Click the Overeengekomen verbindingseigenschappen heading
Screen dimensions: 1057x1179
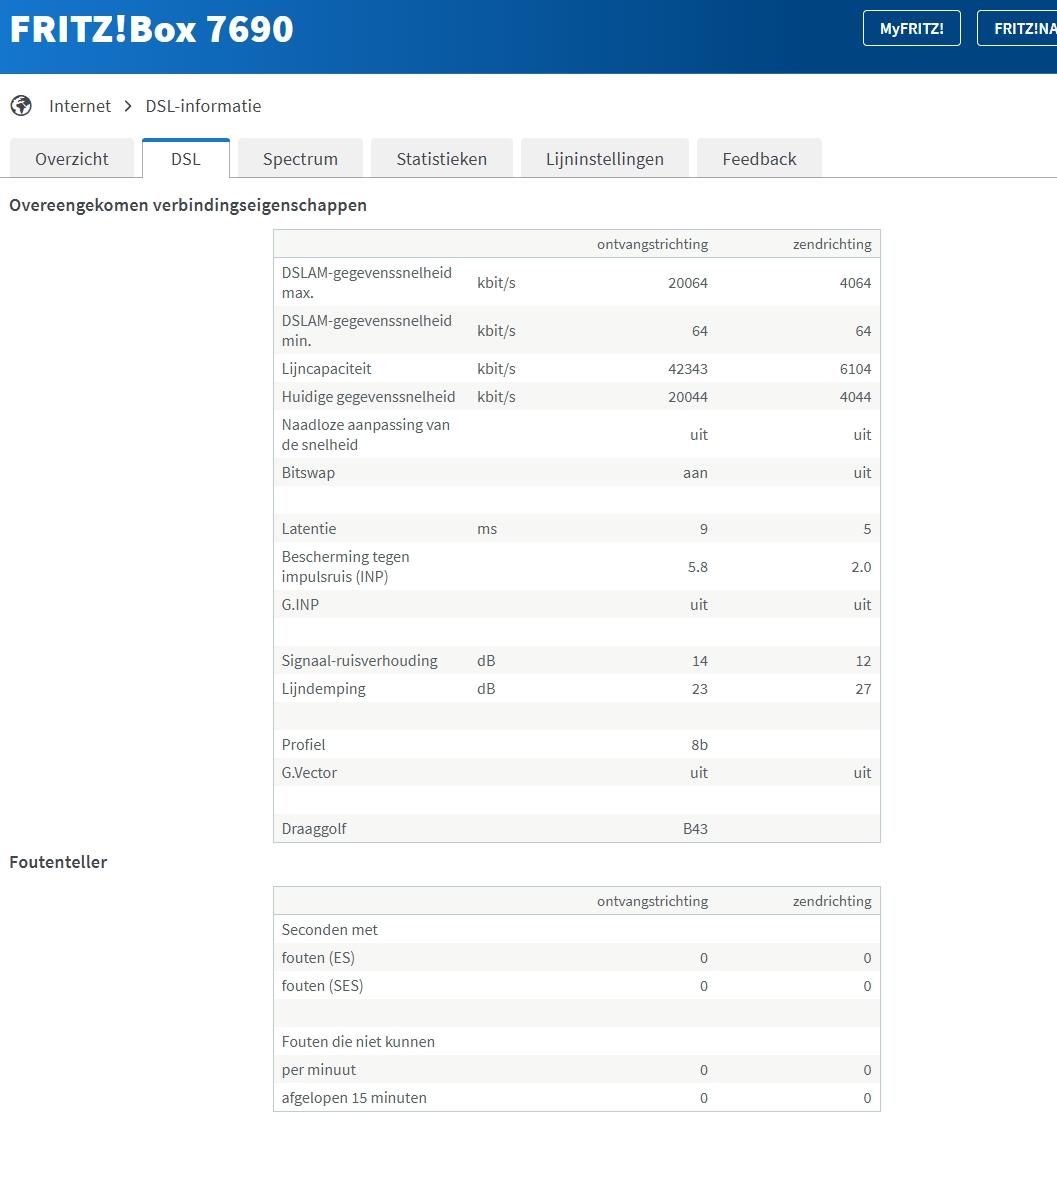pyautogui.click(x=188, y=205)
